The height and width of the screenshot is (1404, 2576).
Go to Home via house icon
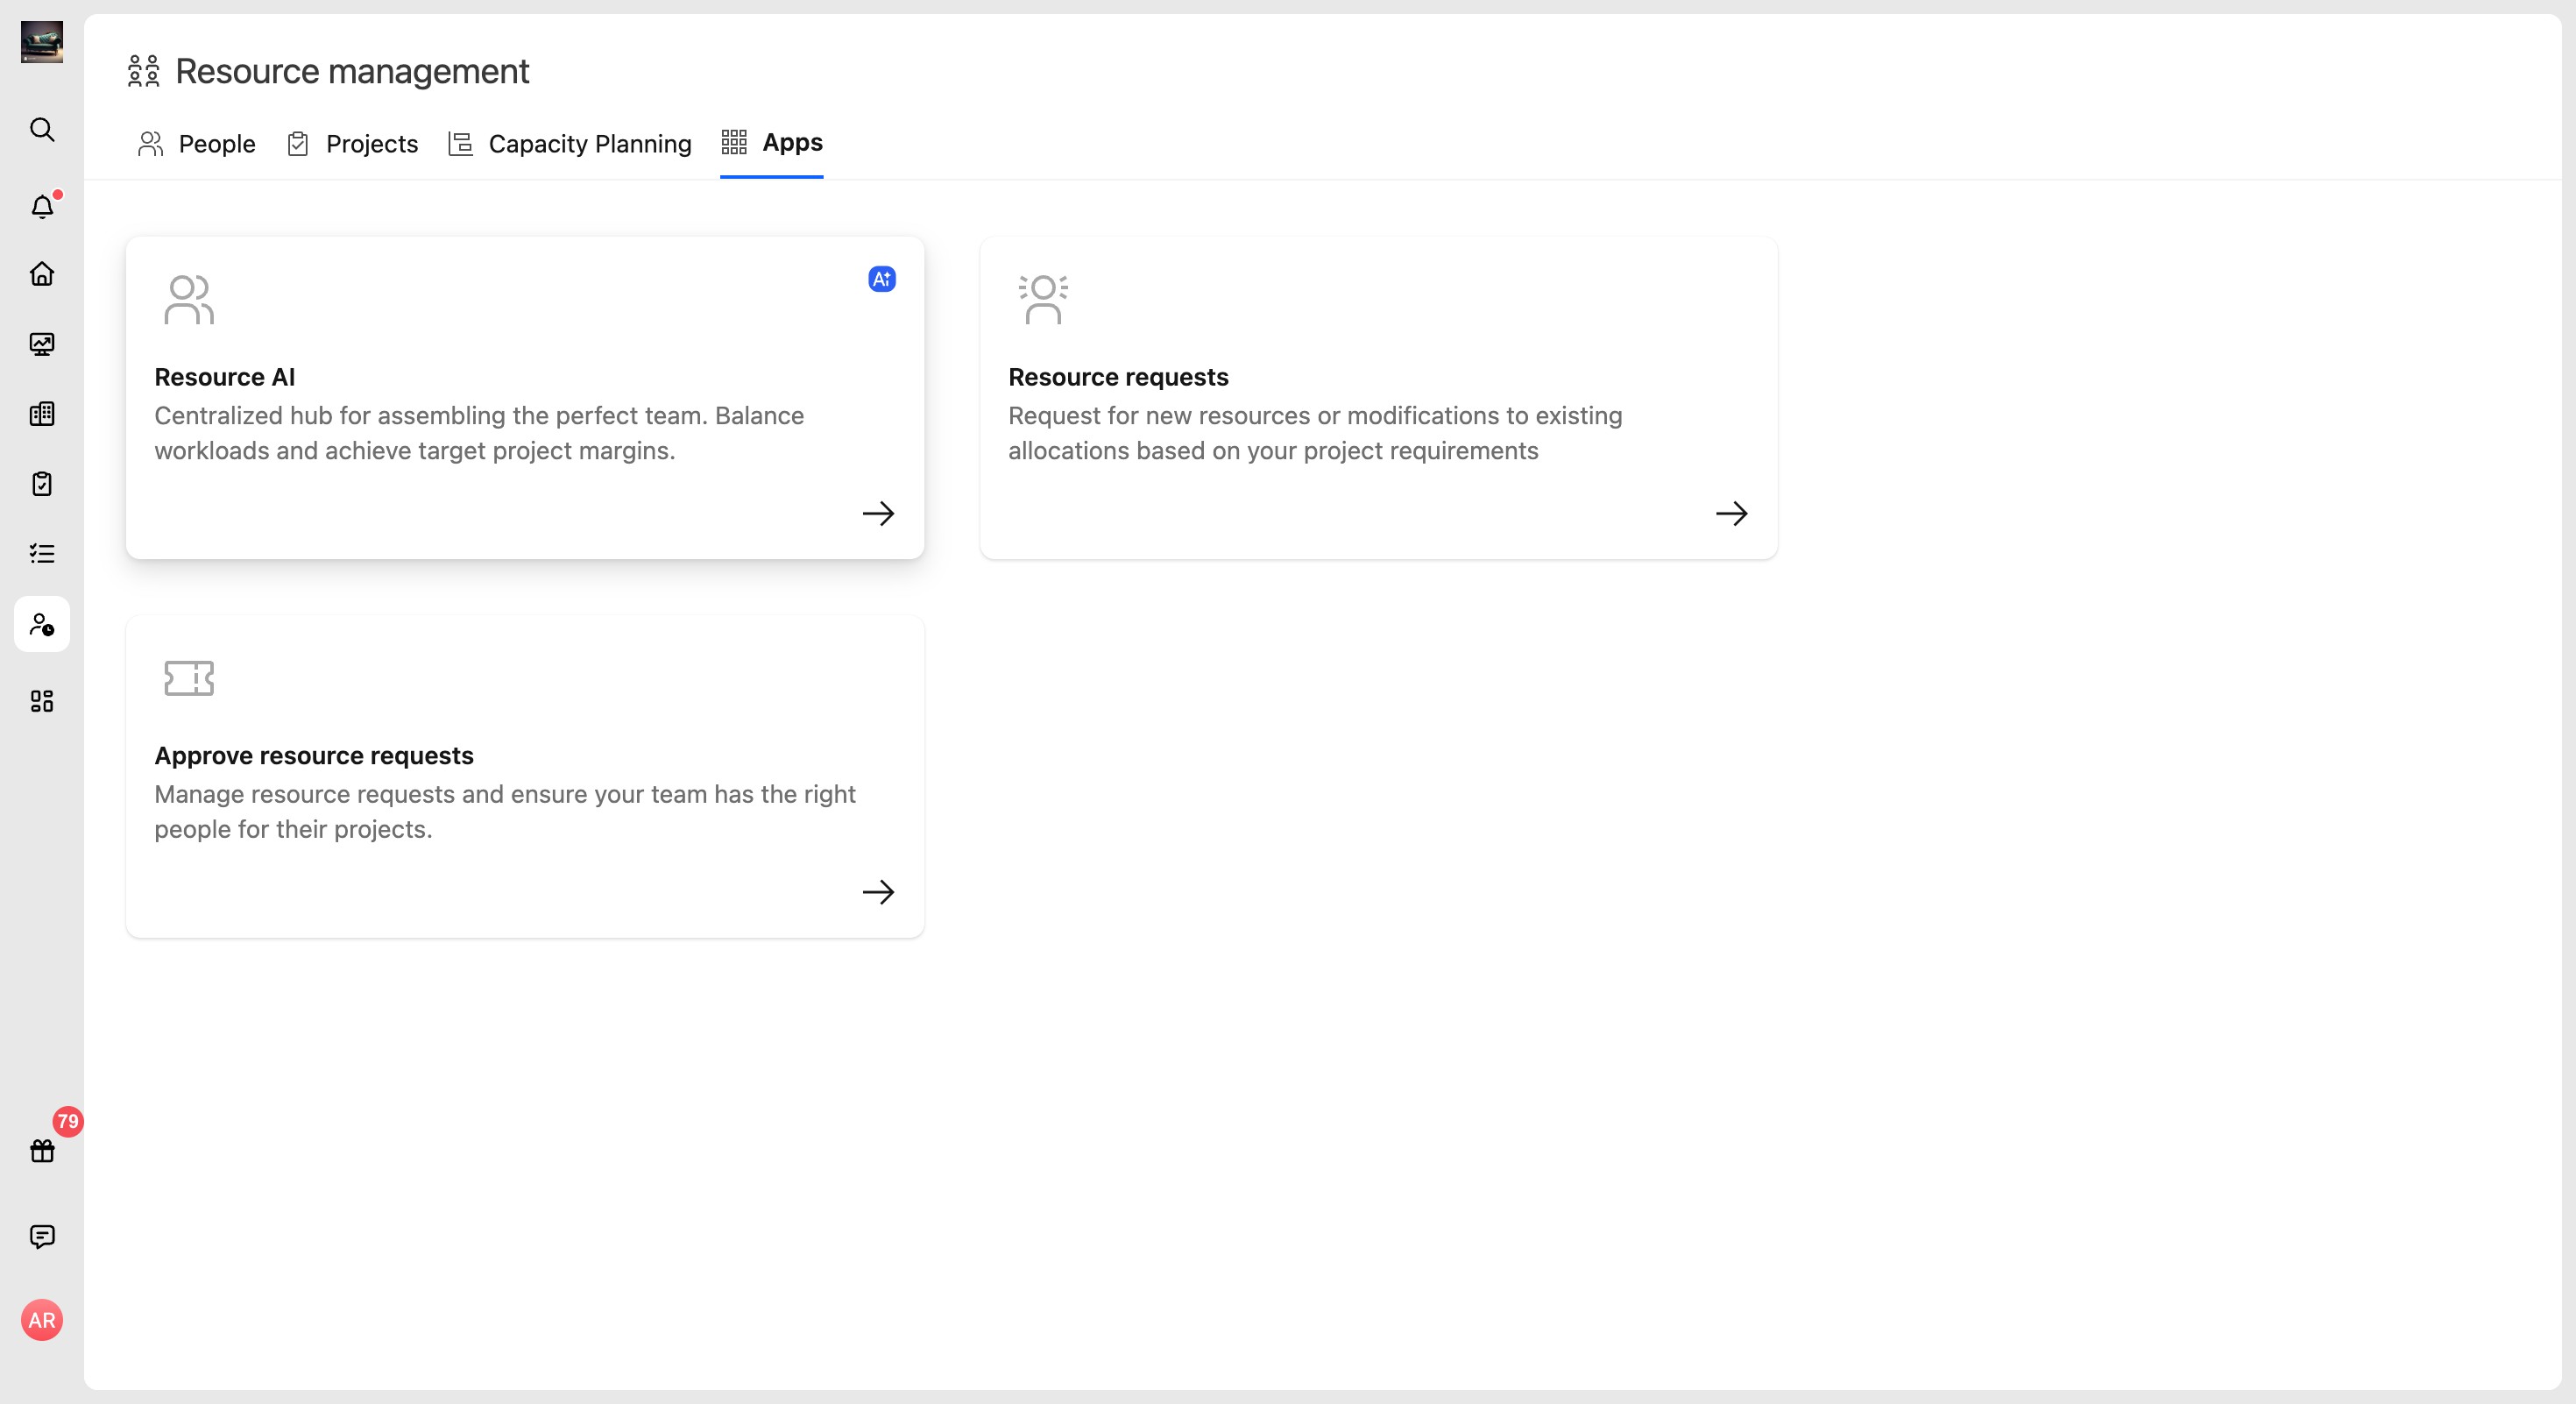coord(42,274)
